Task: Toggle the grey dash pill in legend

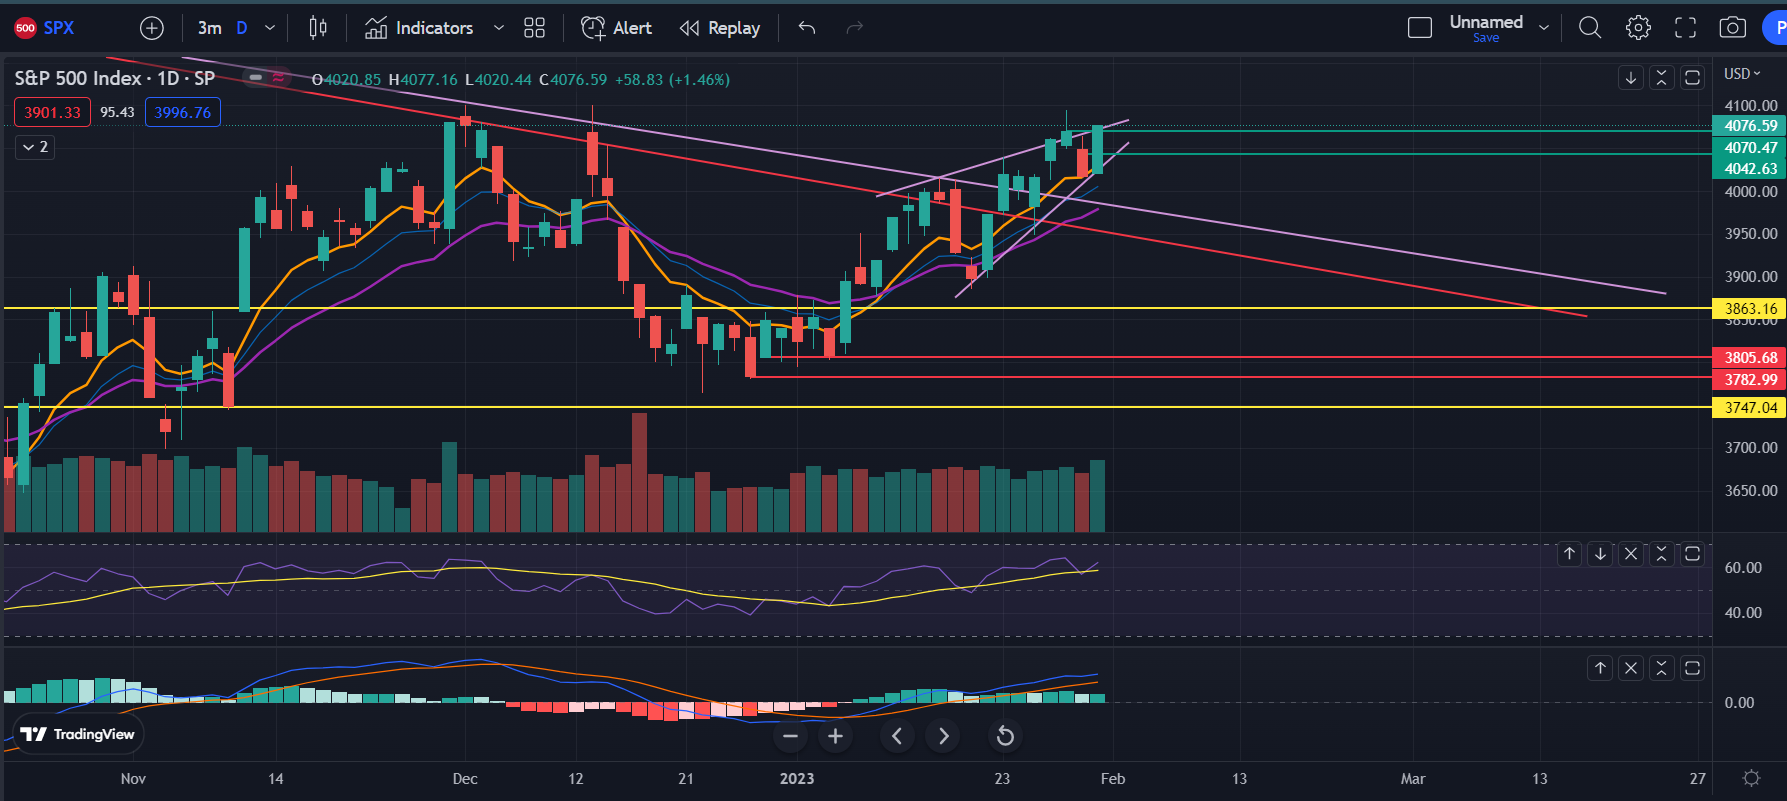Action: coord(256,78)
